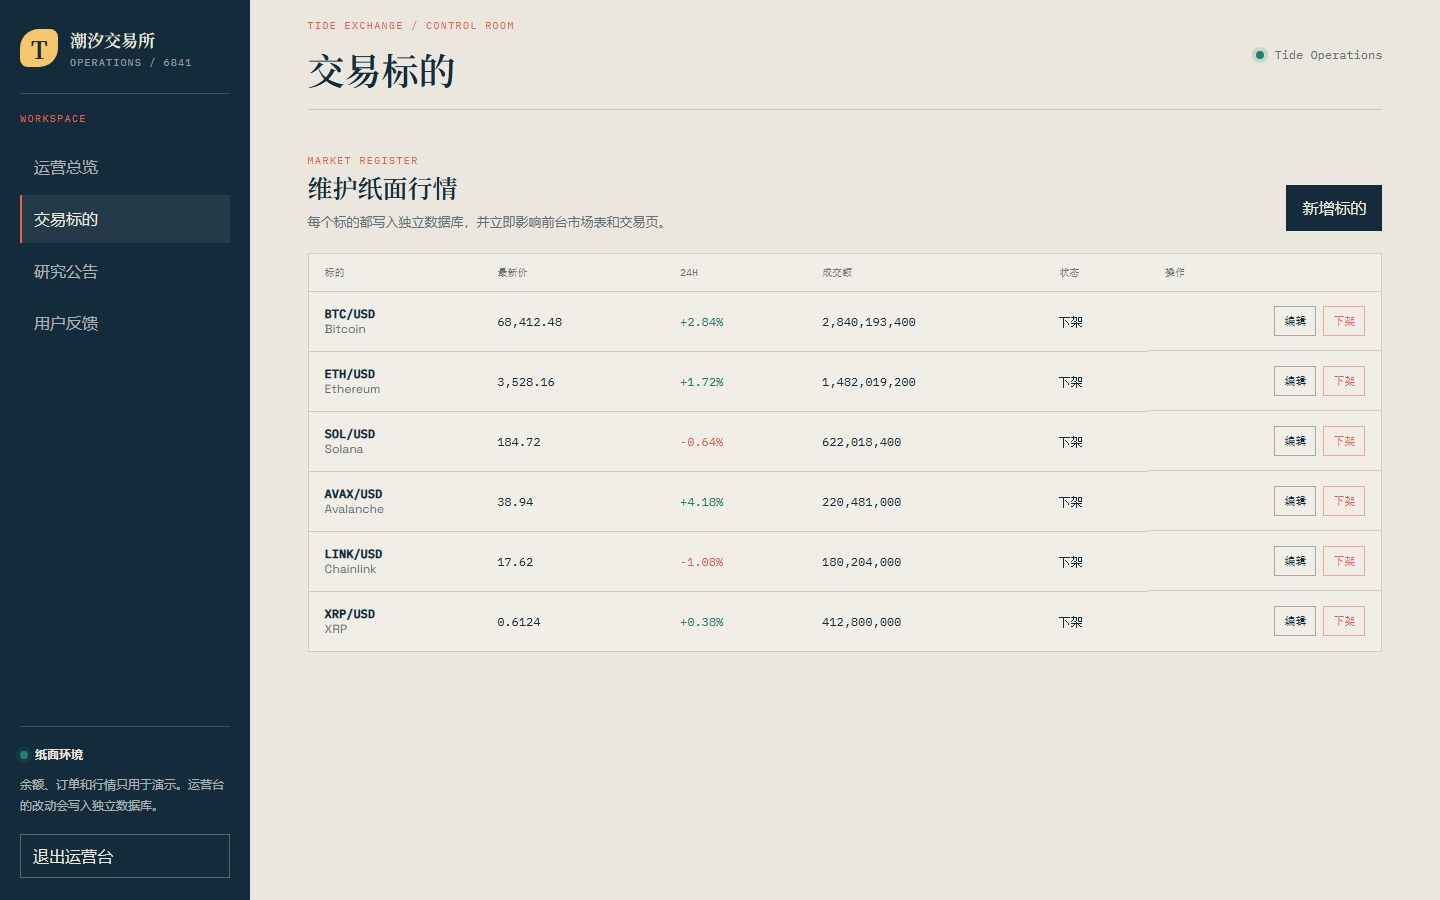Image resolution: width=1440 pixels, height=900 pixels.
Task: Click red 下架 button for XRP/USD
Action: (1344, 621)
